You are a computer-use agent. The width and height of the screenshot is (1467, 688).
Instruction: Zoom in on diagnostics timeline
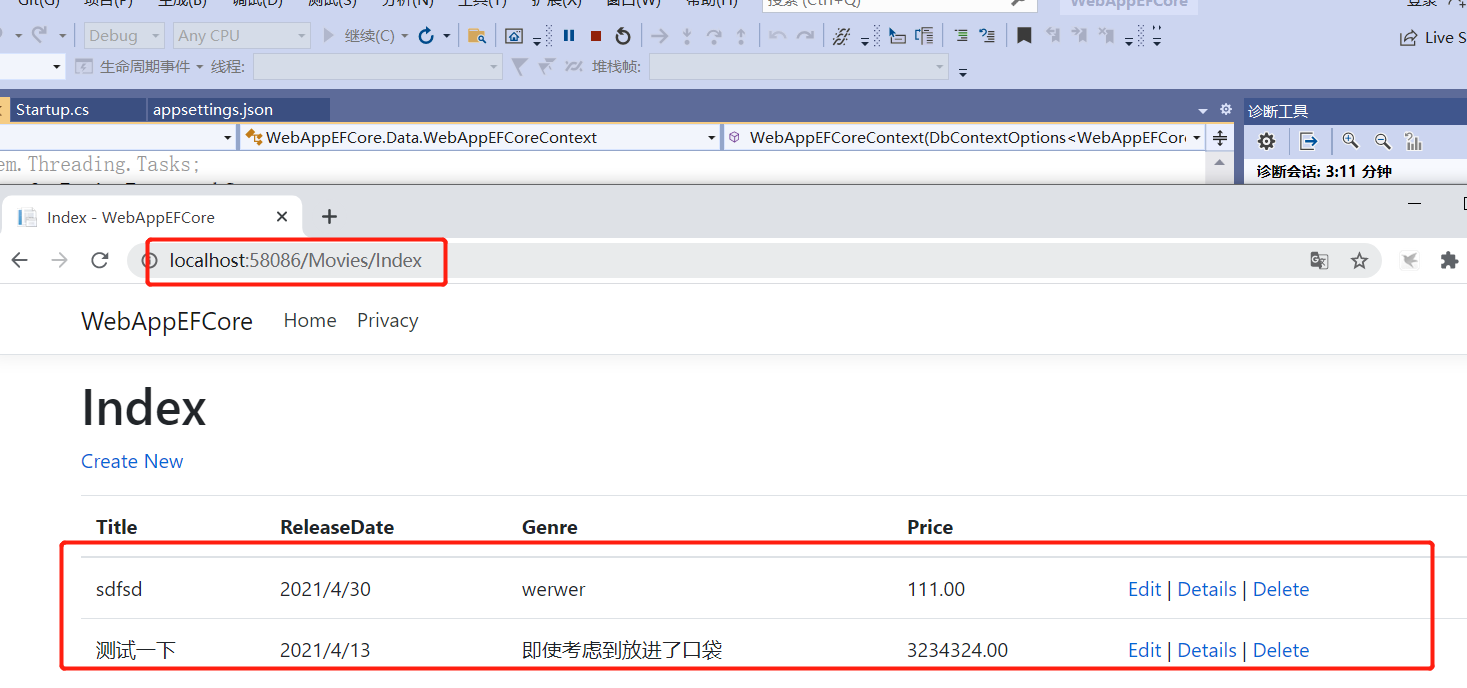click(x=1350, y=141)
